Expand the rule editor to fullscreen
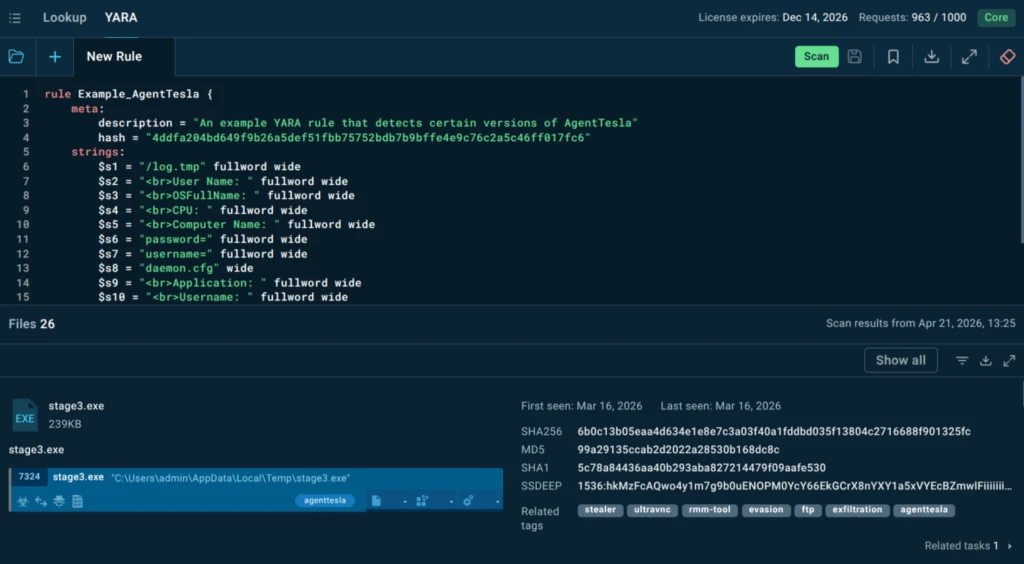 (x=969, y=57)
